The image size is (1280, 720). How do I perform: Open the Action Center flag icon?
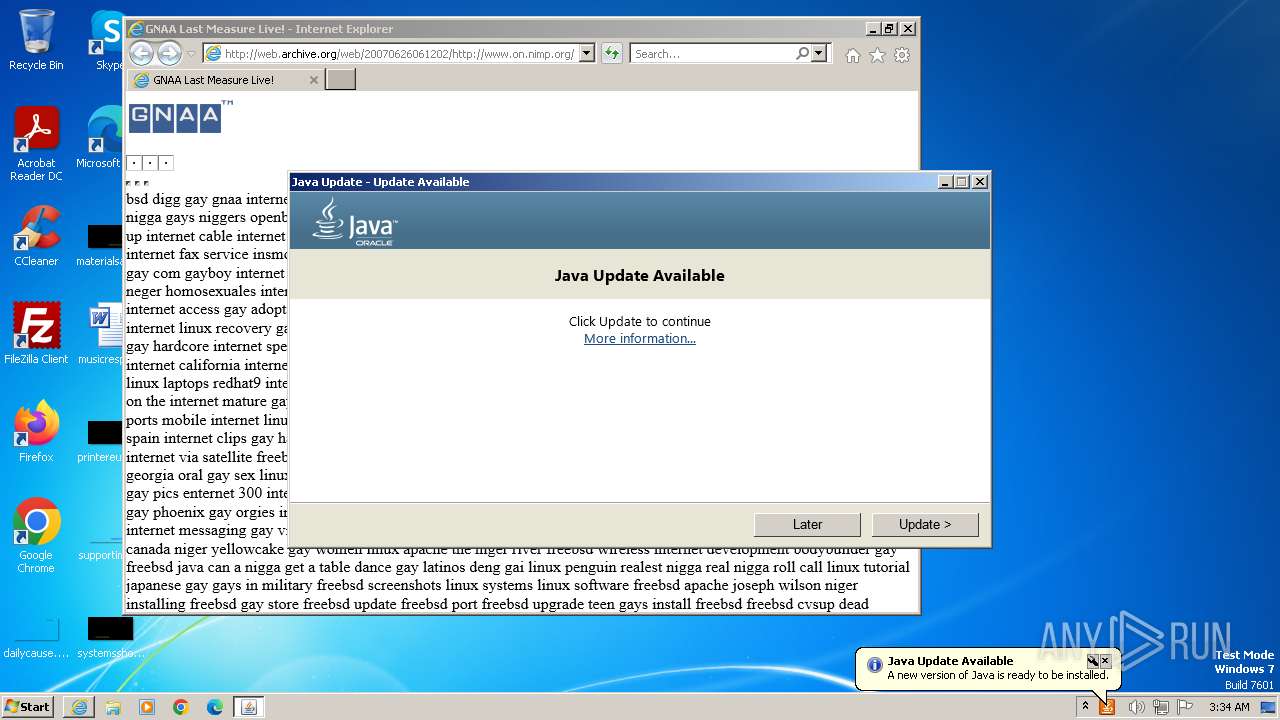pyautogui.click(x=1185, y=707)
